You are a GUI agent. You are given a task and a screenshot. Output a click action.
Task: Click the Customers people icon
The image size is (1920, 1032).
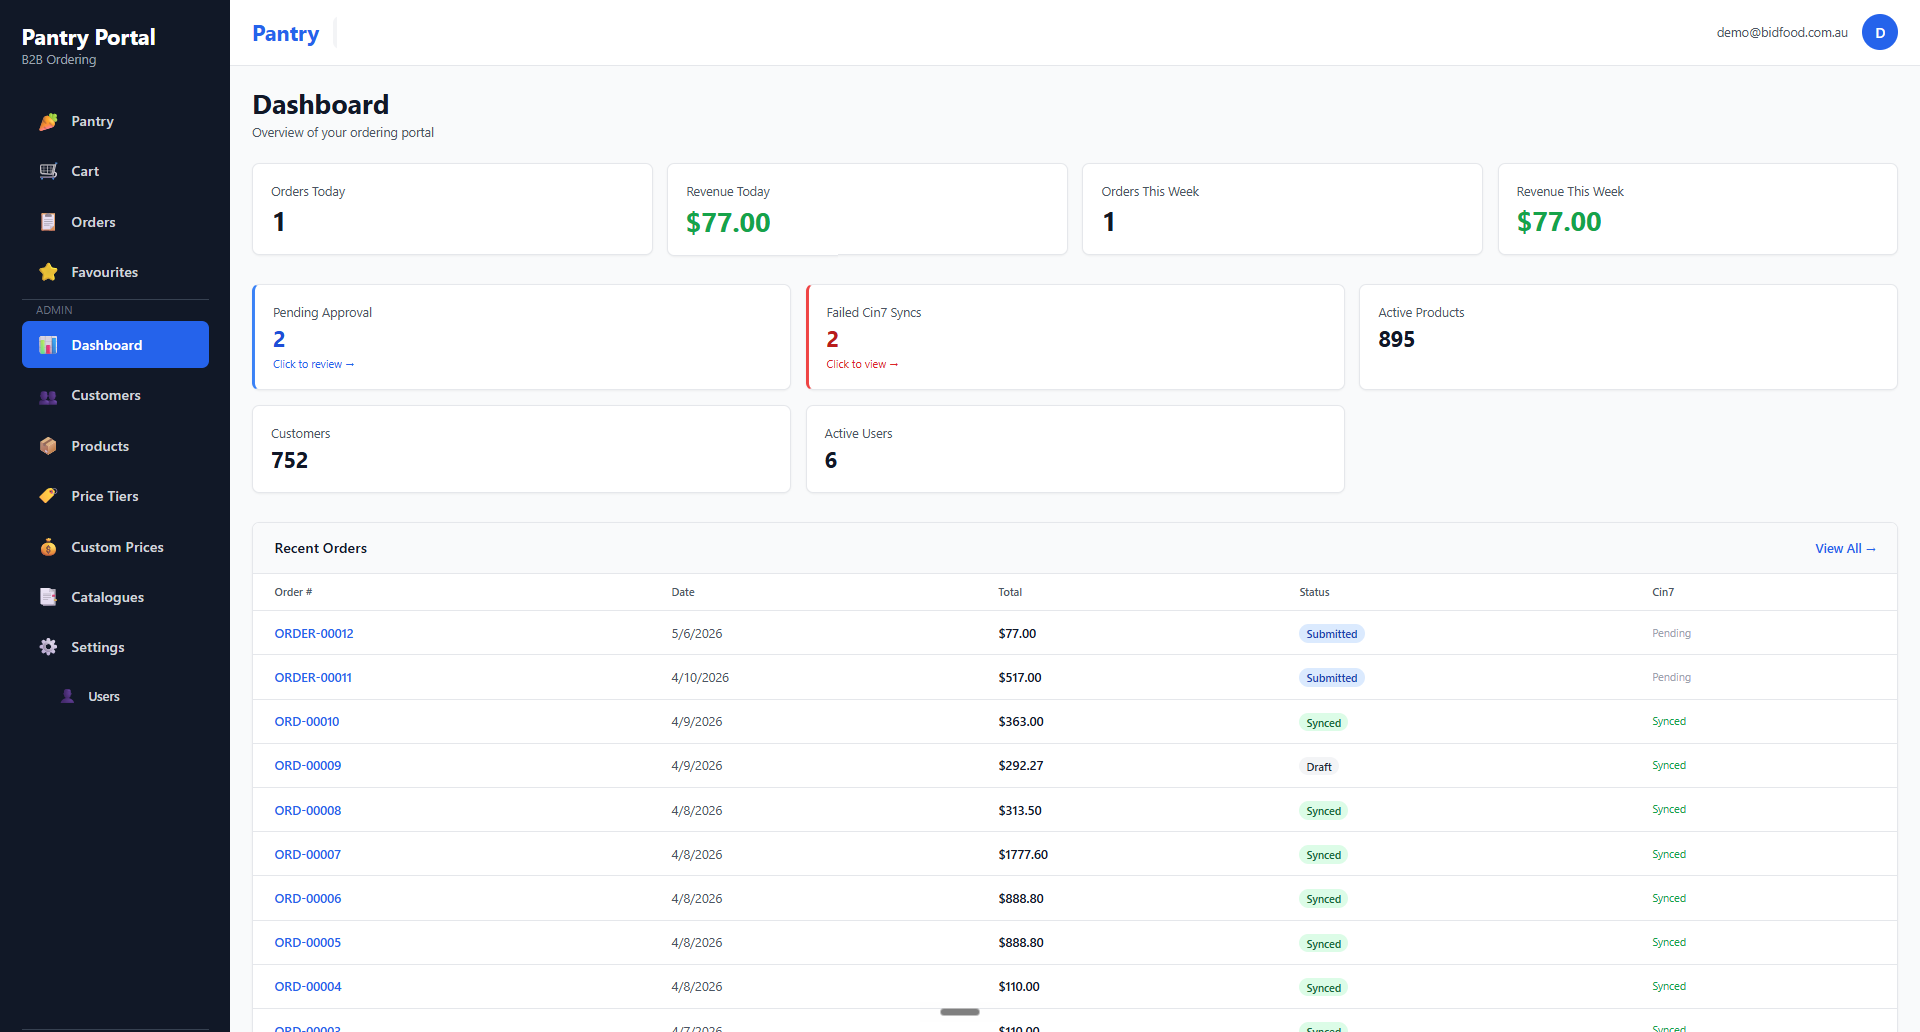coord(48,396)
